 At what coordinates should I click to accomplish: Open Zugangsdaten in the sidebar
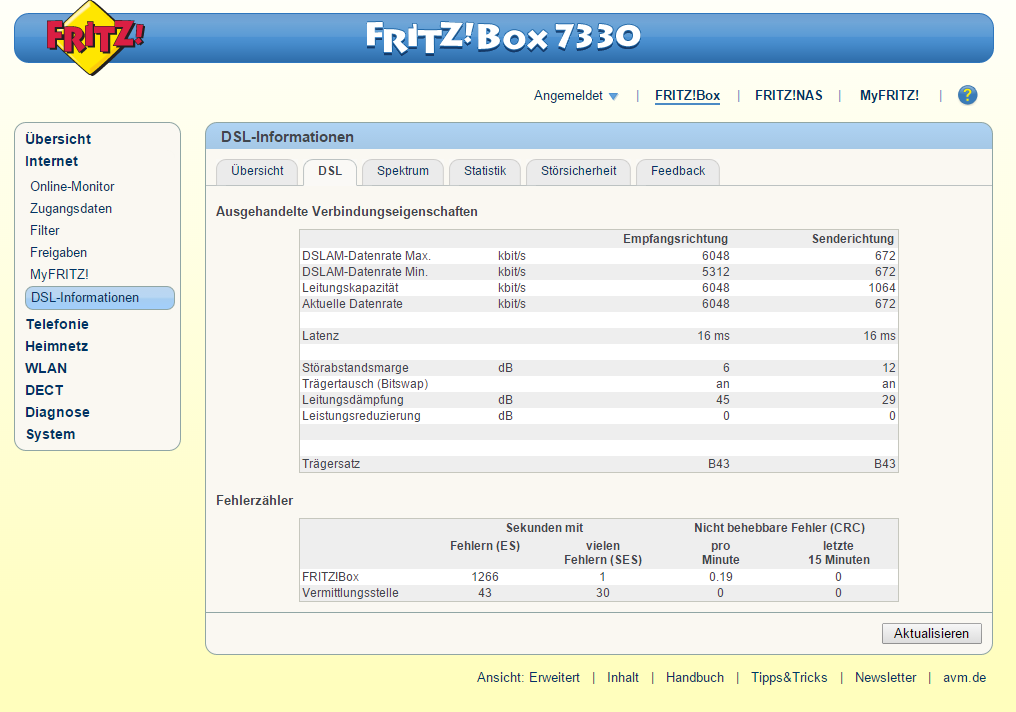coord(71,209)
